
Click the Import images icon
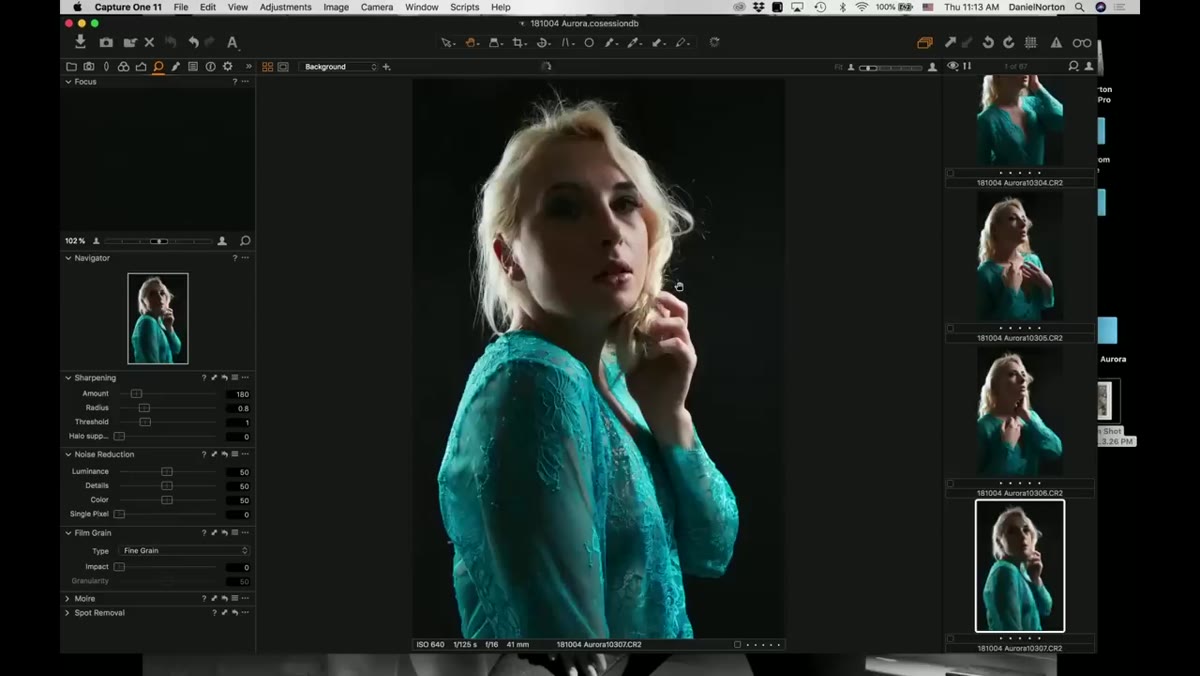coord(80,42)
